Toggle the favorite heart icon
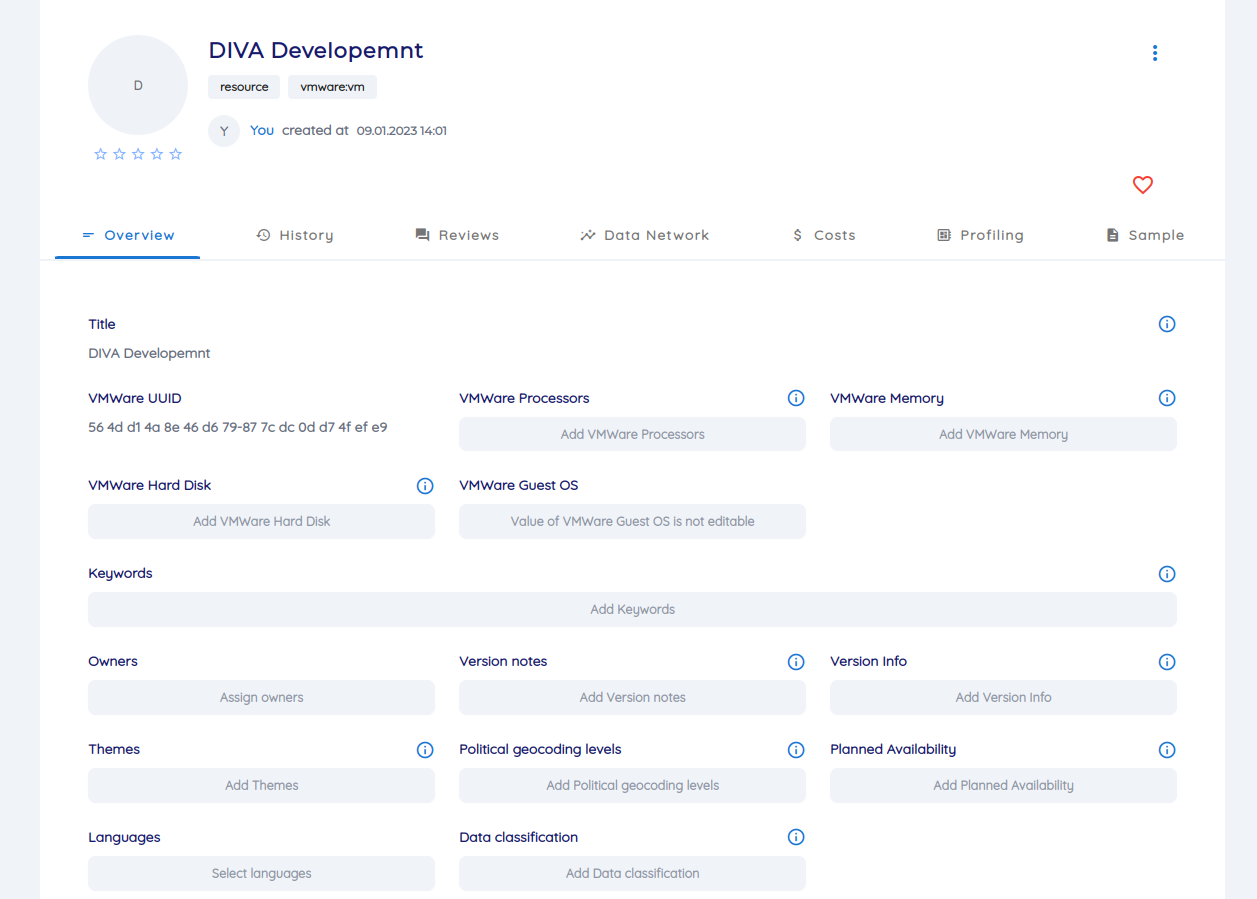This screenshot has height=899, width=1257. [1142, 185]
